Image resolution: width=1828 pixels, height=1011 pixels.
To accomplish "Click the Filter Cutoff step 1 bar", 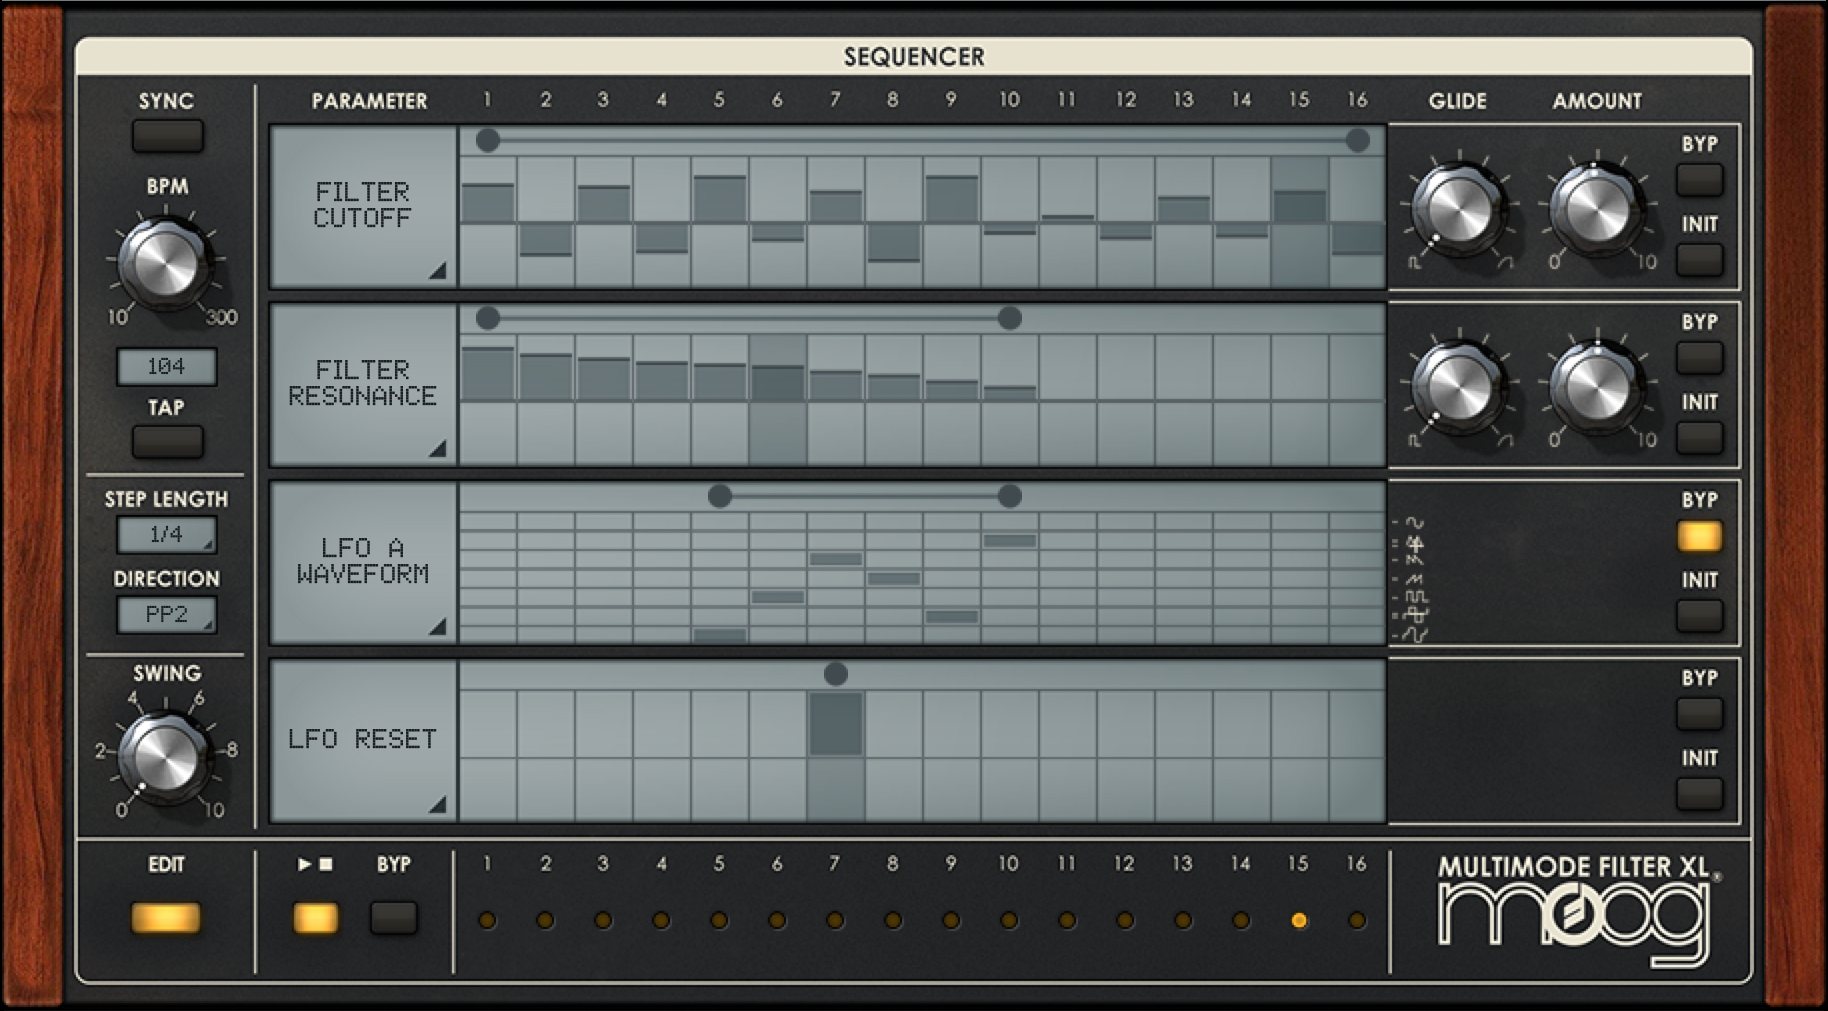I will point(488,203).
